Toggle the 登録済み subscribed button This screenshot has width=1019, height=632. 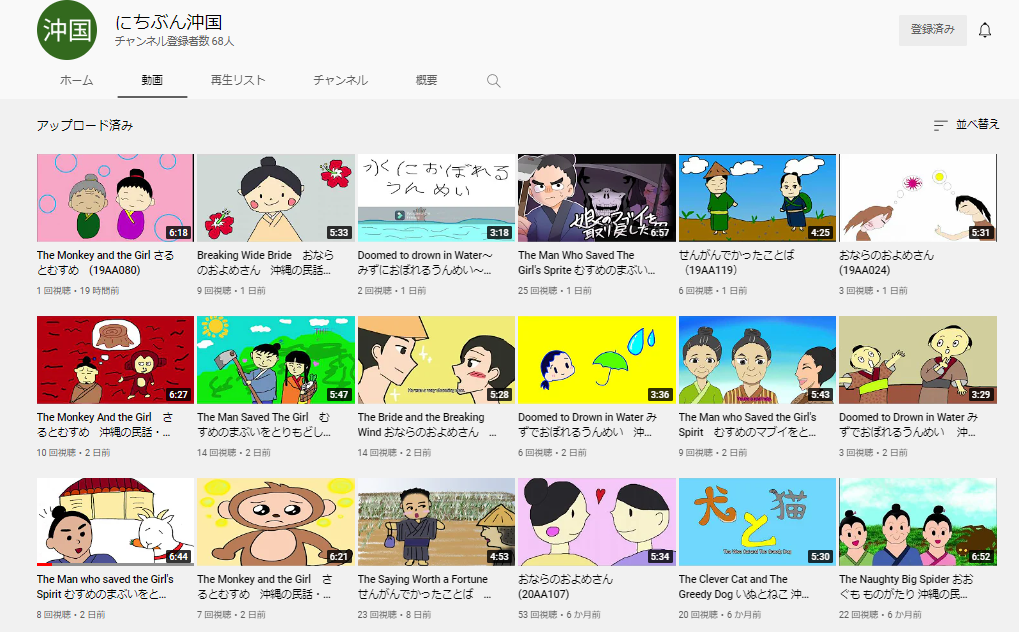click(932, 30)
